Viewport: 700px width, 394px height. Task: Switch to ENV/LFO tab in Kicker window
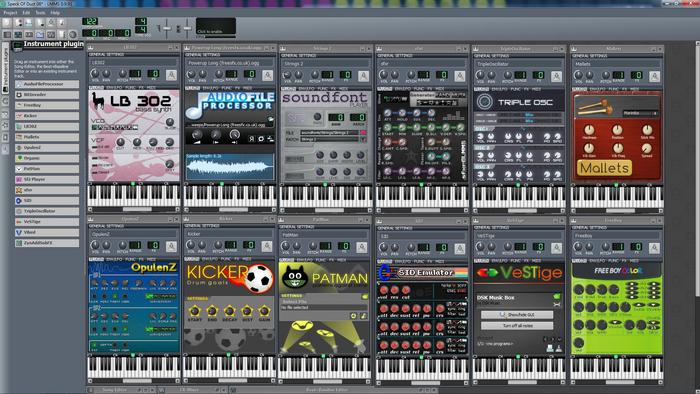(209, 259)
